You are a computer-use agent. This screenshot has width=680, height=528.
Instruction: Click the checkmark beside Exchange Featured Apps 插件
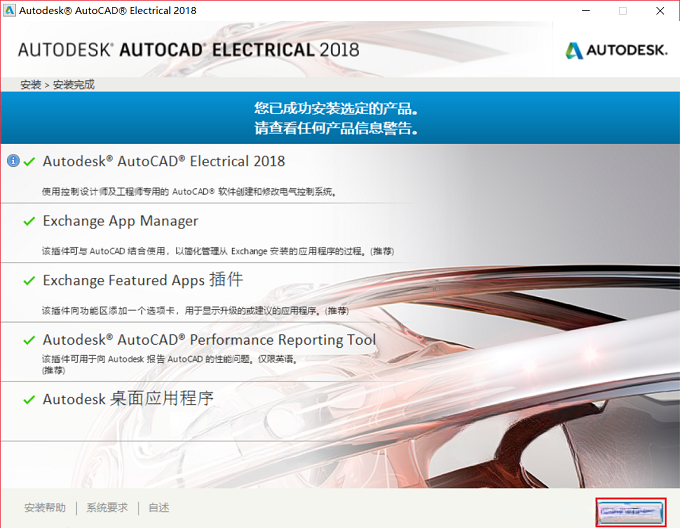tap(29, 281)
